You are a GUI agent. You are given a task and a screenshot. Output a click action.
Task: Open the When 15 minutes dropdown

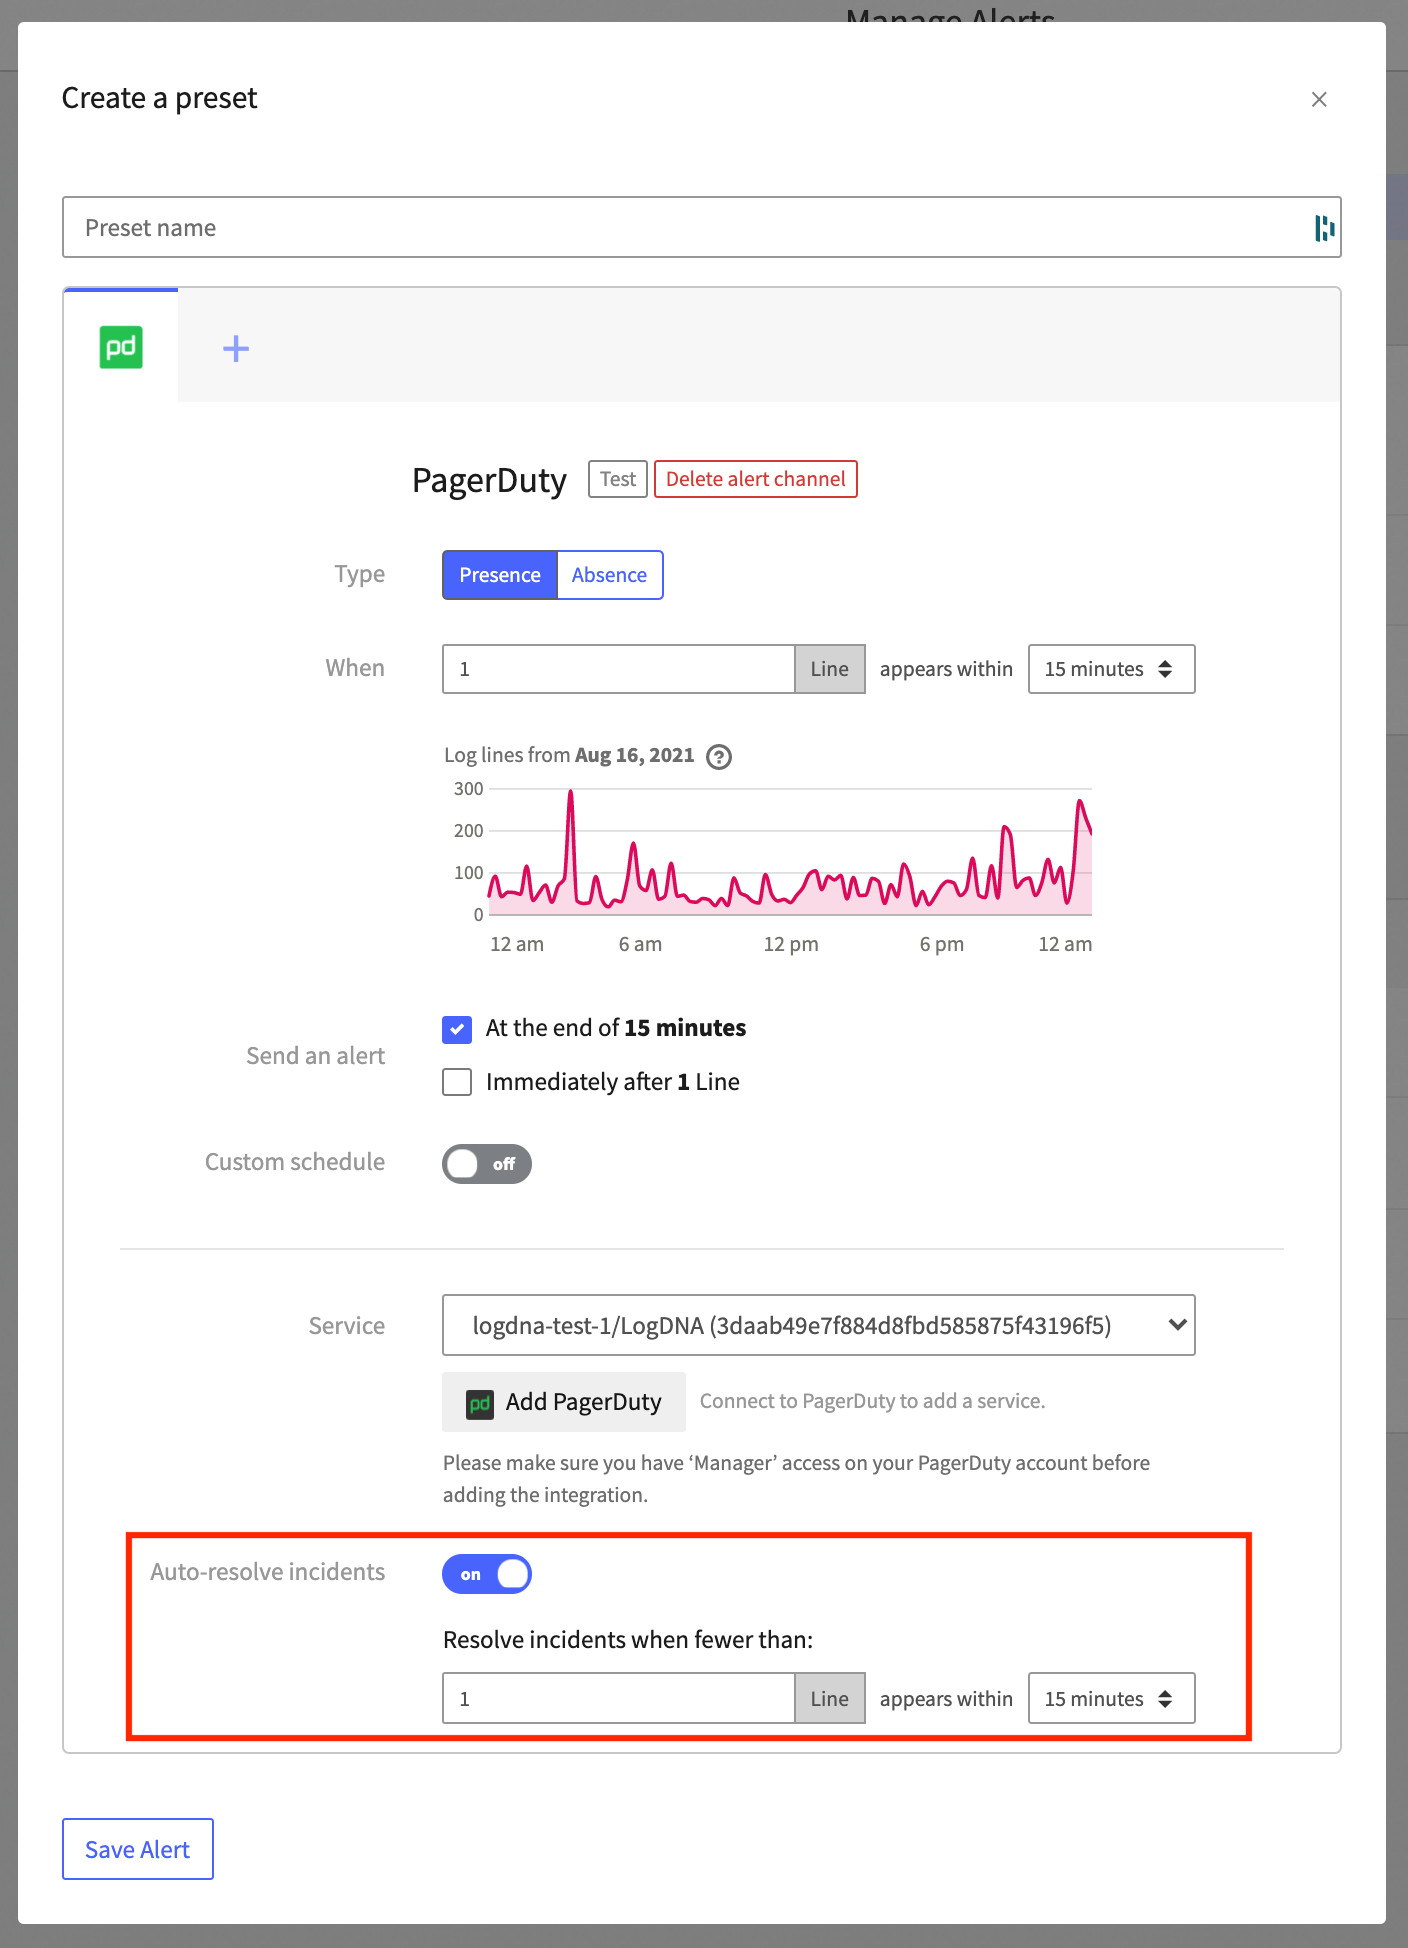[1111, 669]
